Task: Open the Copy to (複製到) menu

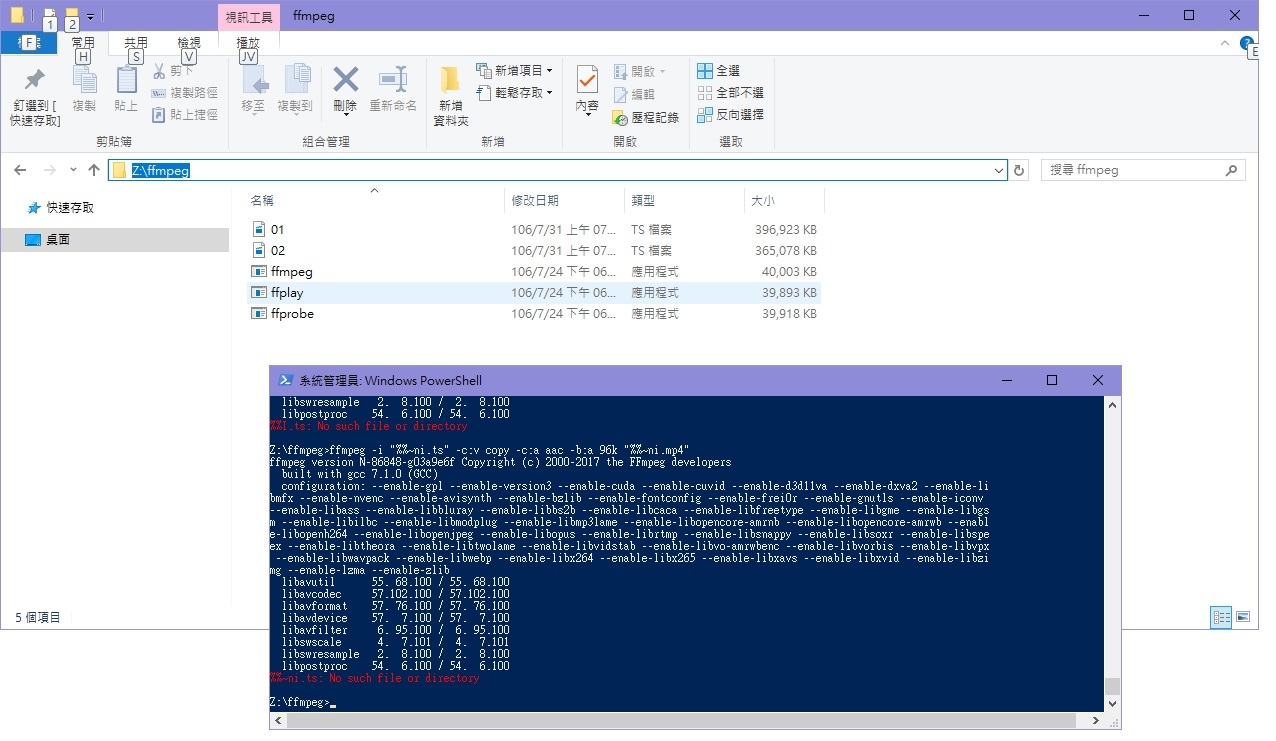Action: 296,89
